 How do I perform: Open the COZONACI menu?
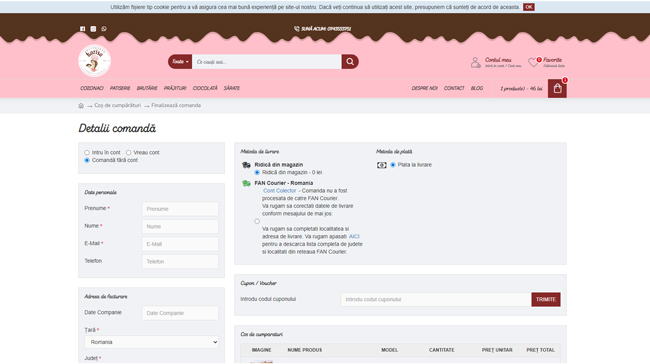pos(92,88)
